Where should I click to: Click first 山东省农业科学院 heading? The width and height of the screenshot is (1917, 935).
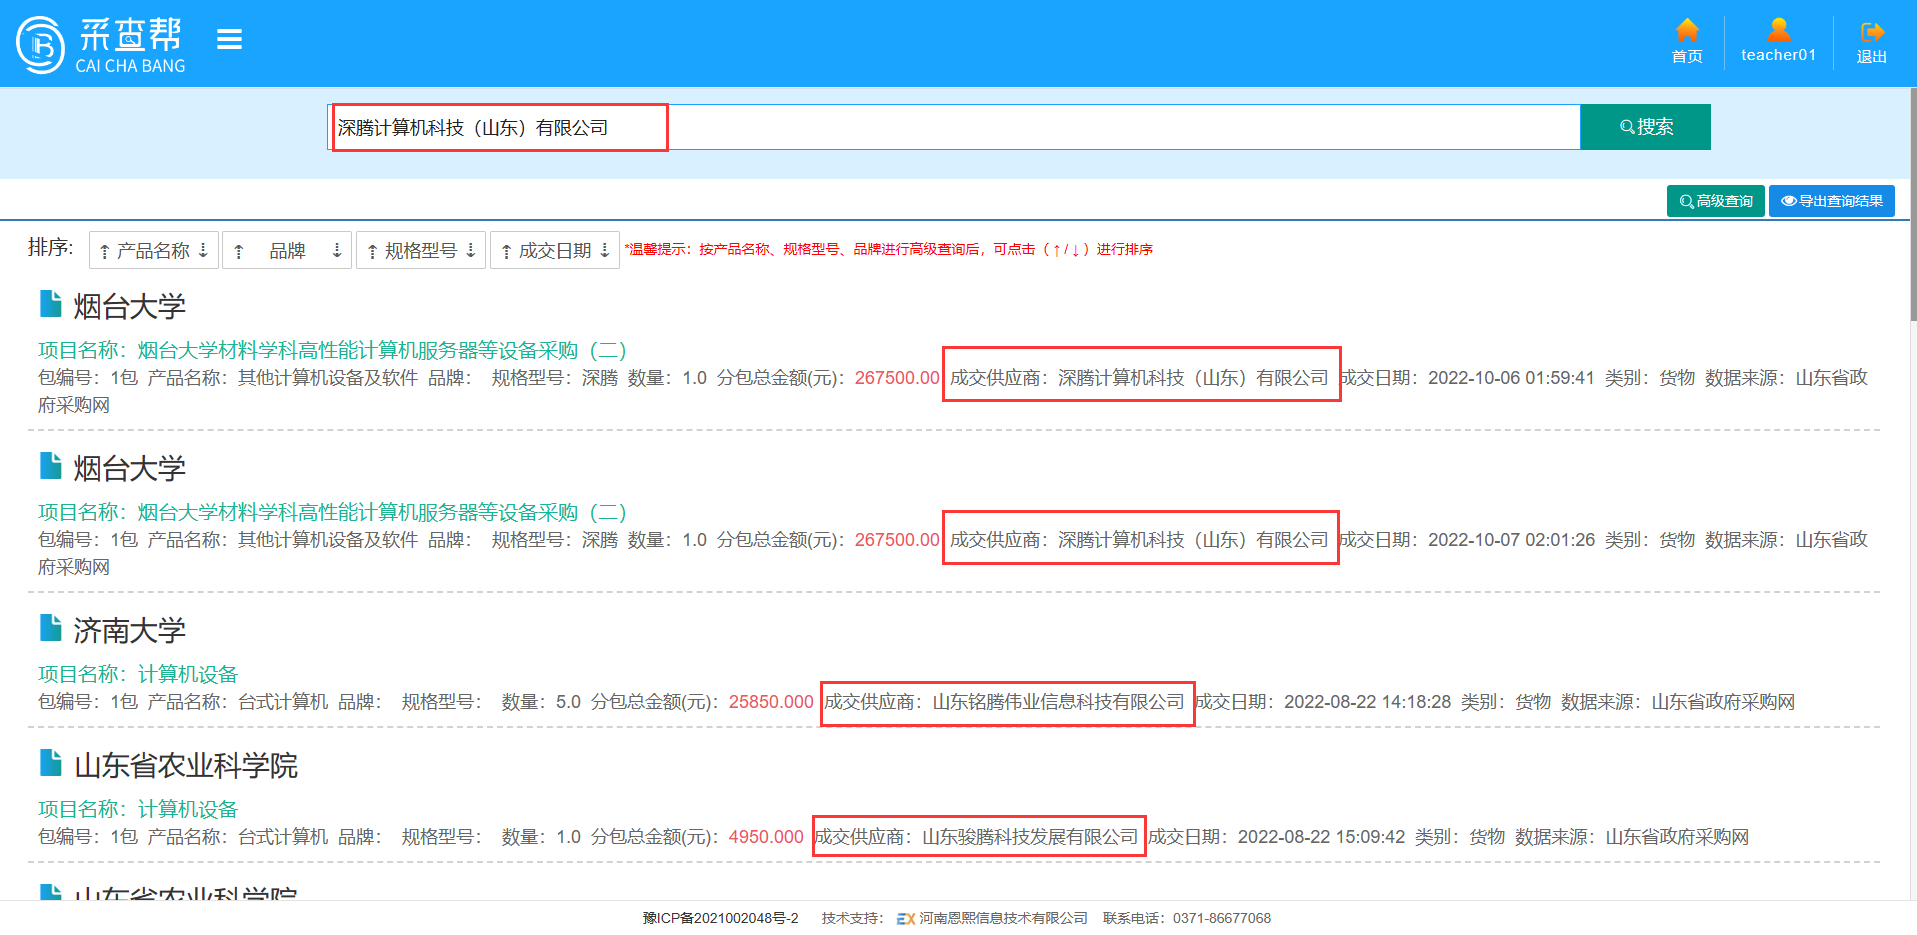(x=186, y=765)
